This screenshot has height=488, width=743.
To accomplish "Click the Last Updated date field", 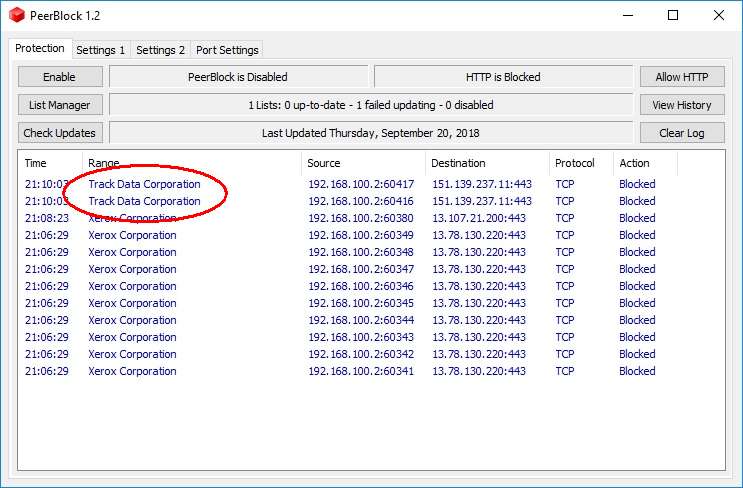I will (371, 133).
